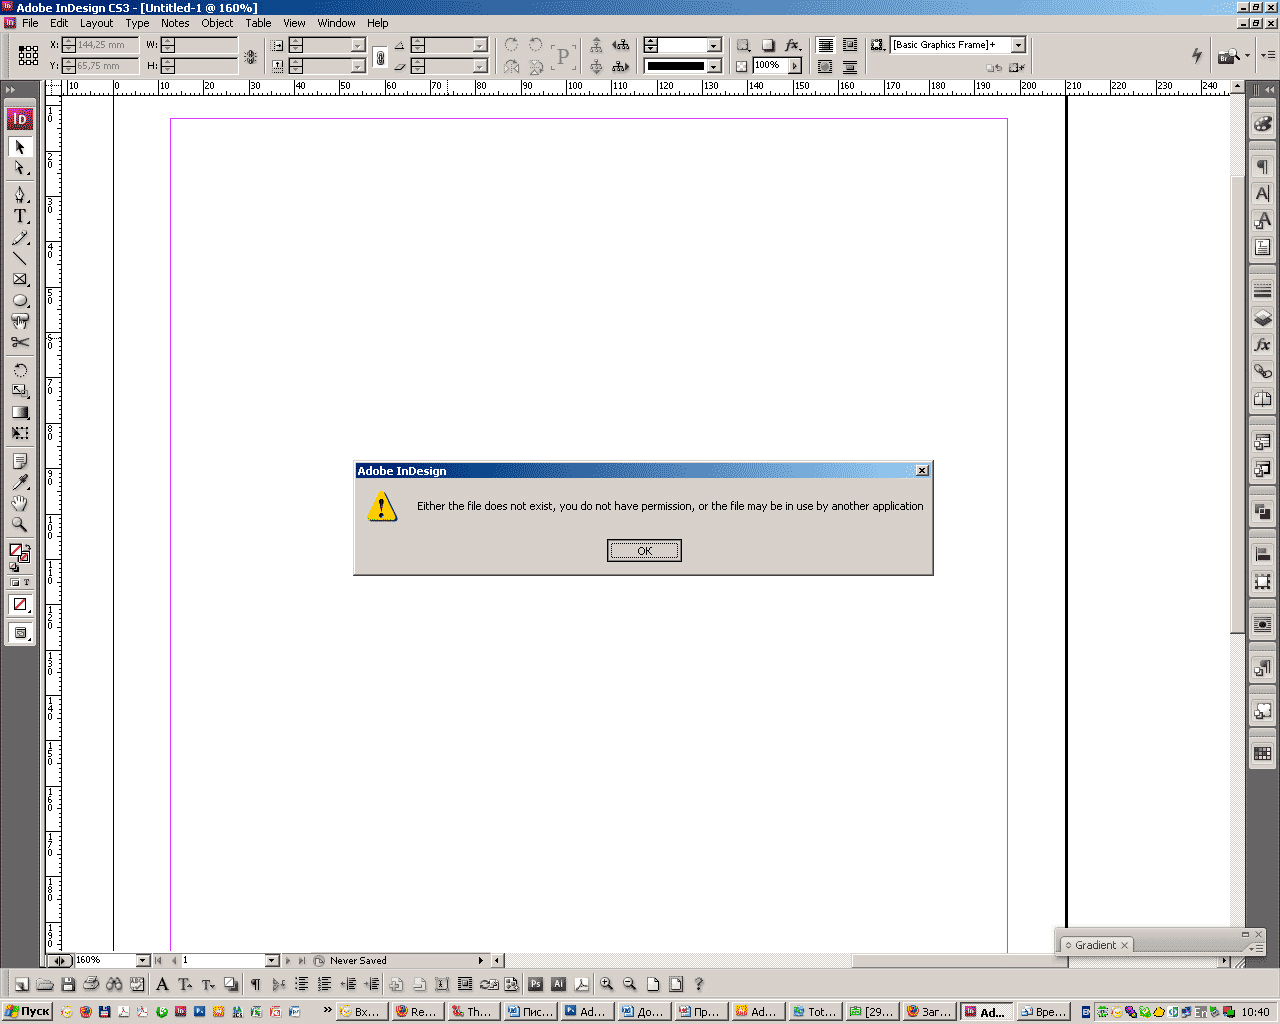The height and width of the screenshot is (1024, 1280).
Task: Open the Type menu
Action: (x=138, y=23)
